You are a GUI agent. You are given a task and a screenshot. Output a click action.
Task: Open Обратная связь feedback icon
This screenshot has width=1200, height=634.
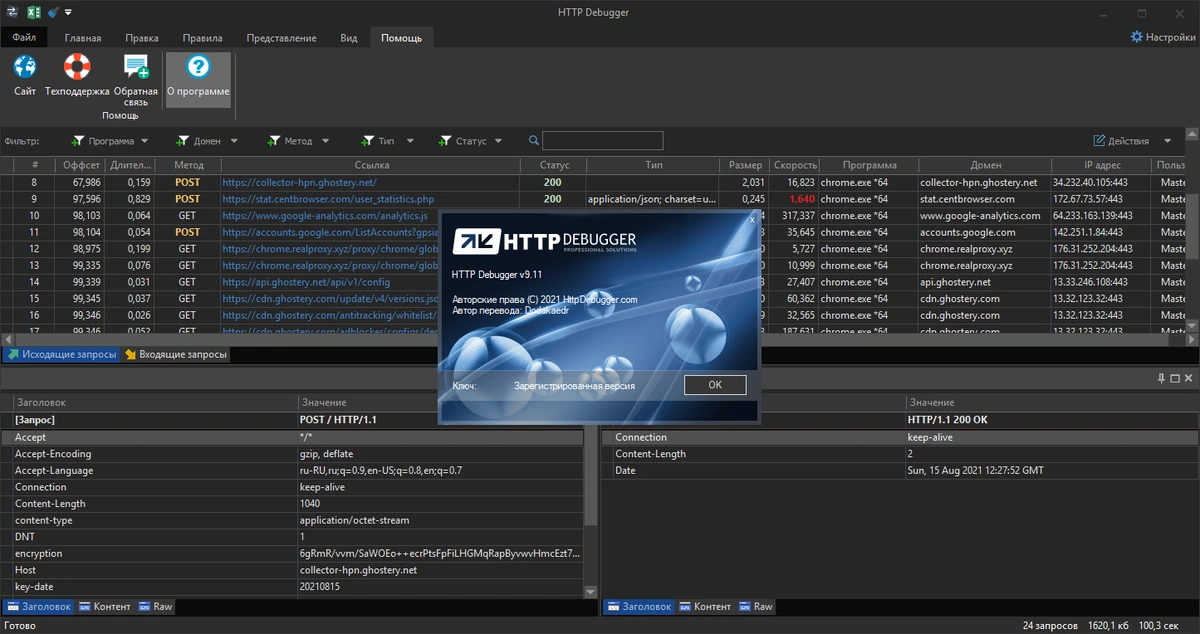point(135,67)
